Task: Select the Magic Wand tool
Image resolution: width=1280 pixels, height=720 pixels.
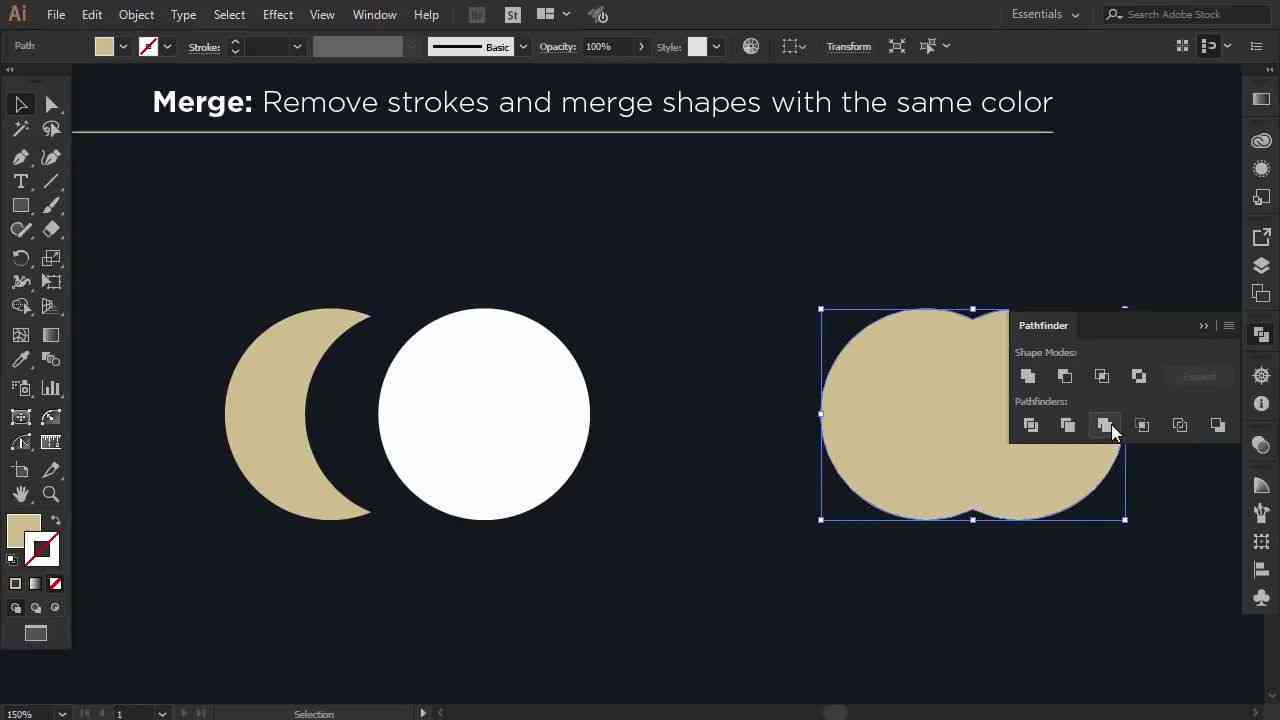Action: [21, 129]
